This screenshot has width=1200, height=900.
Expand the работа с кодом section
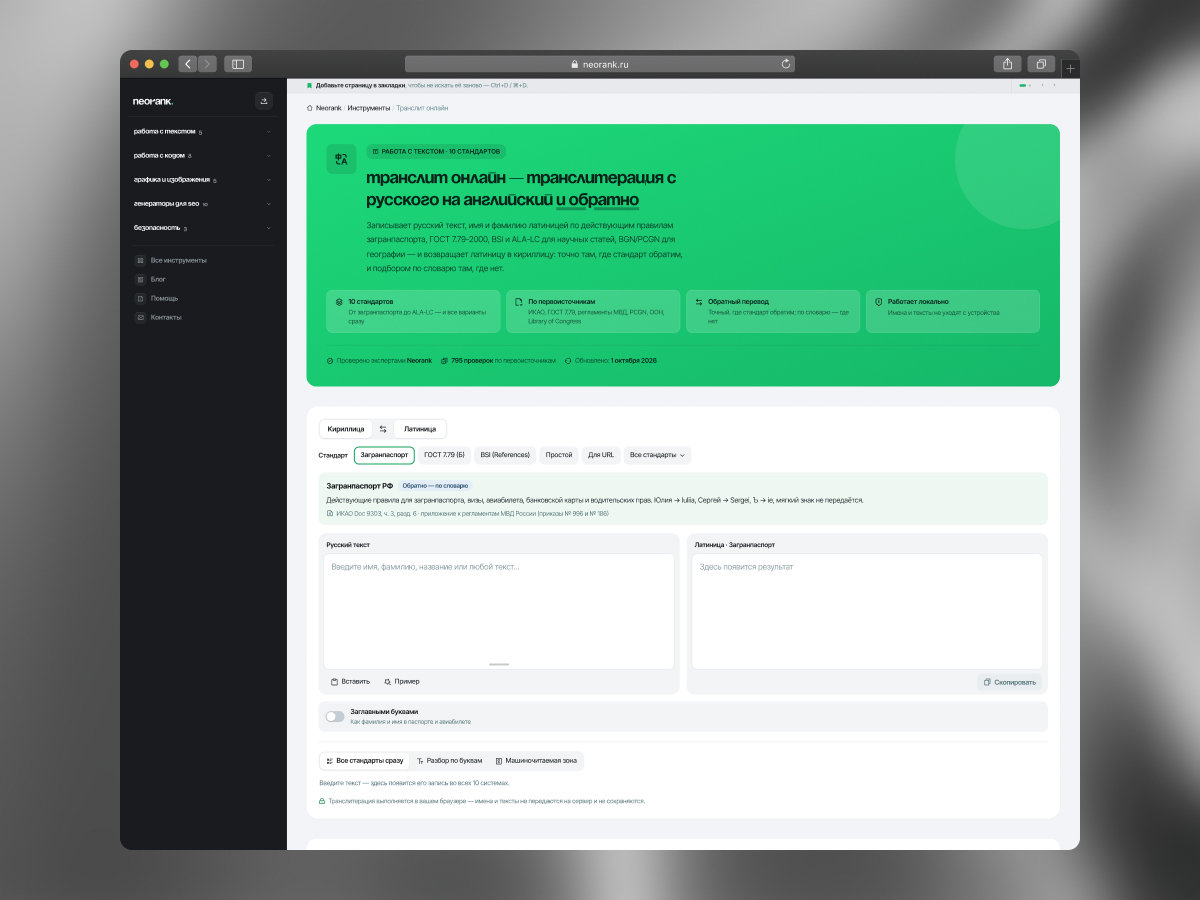click(x=203, y=155)
